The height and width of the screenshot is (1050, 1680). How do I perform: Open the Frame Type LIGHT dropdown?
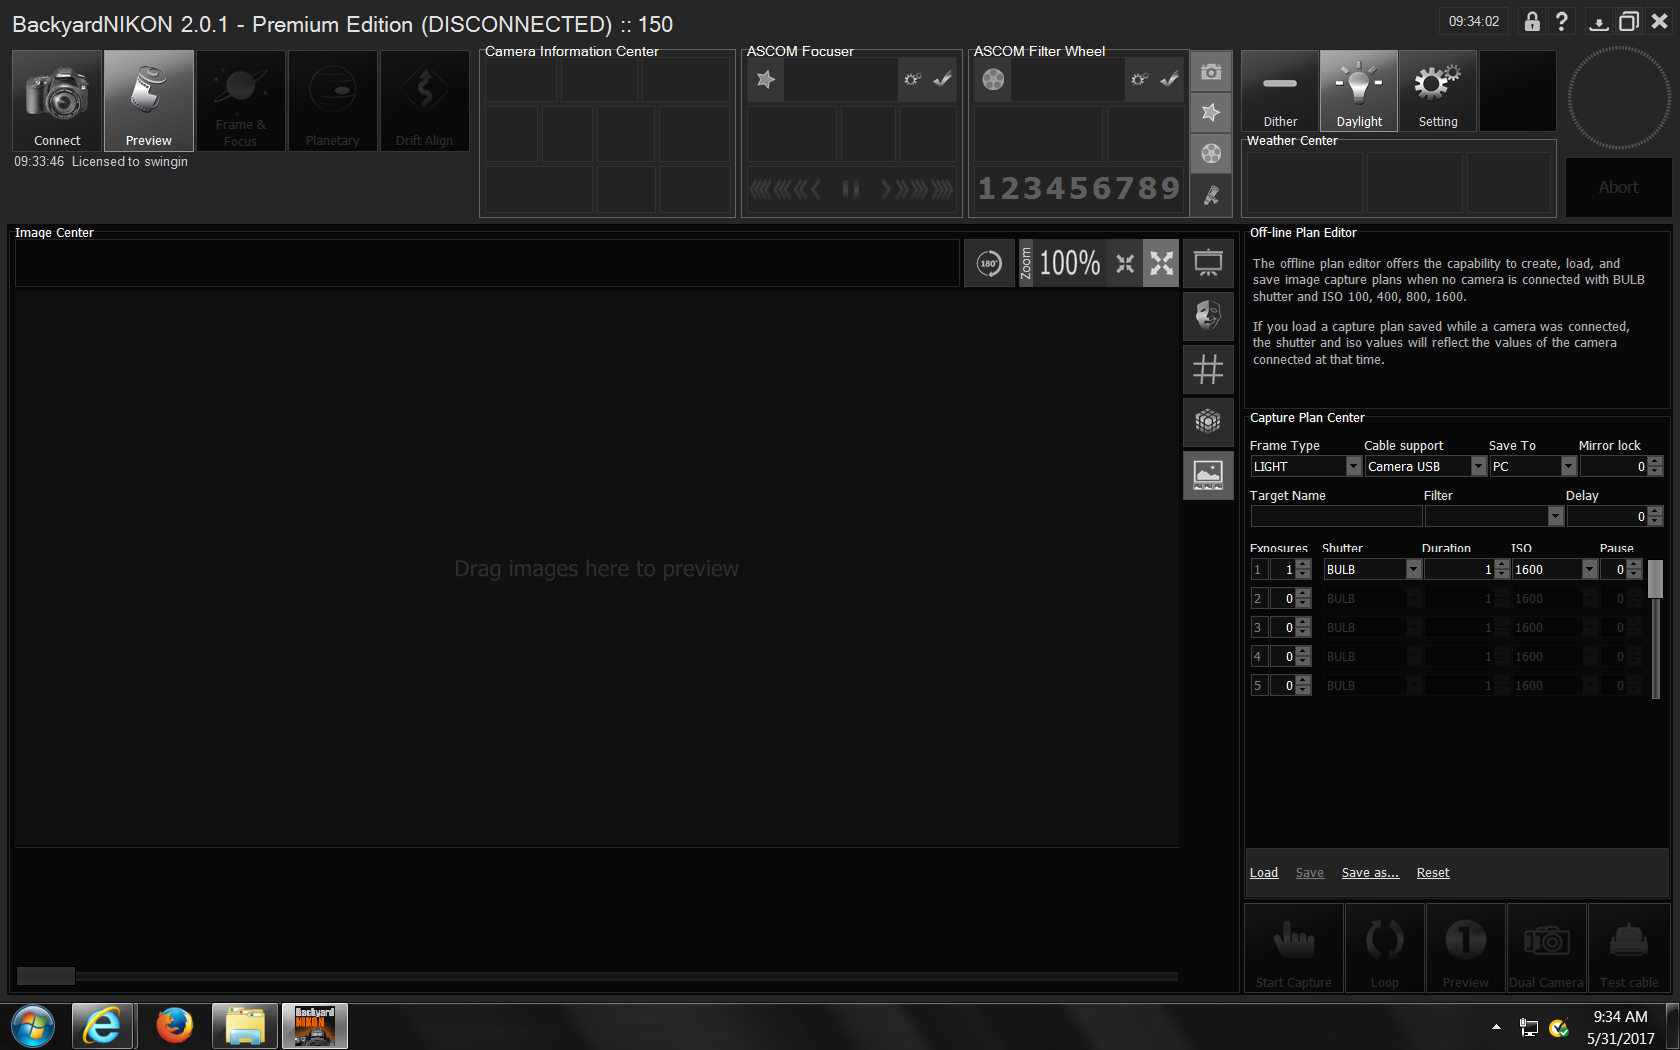click(1353, 467)
